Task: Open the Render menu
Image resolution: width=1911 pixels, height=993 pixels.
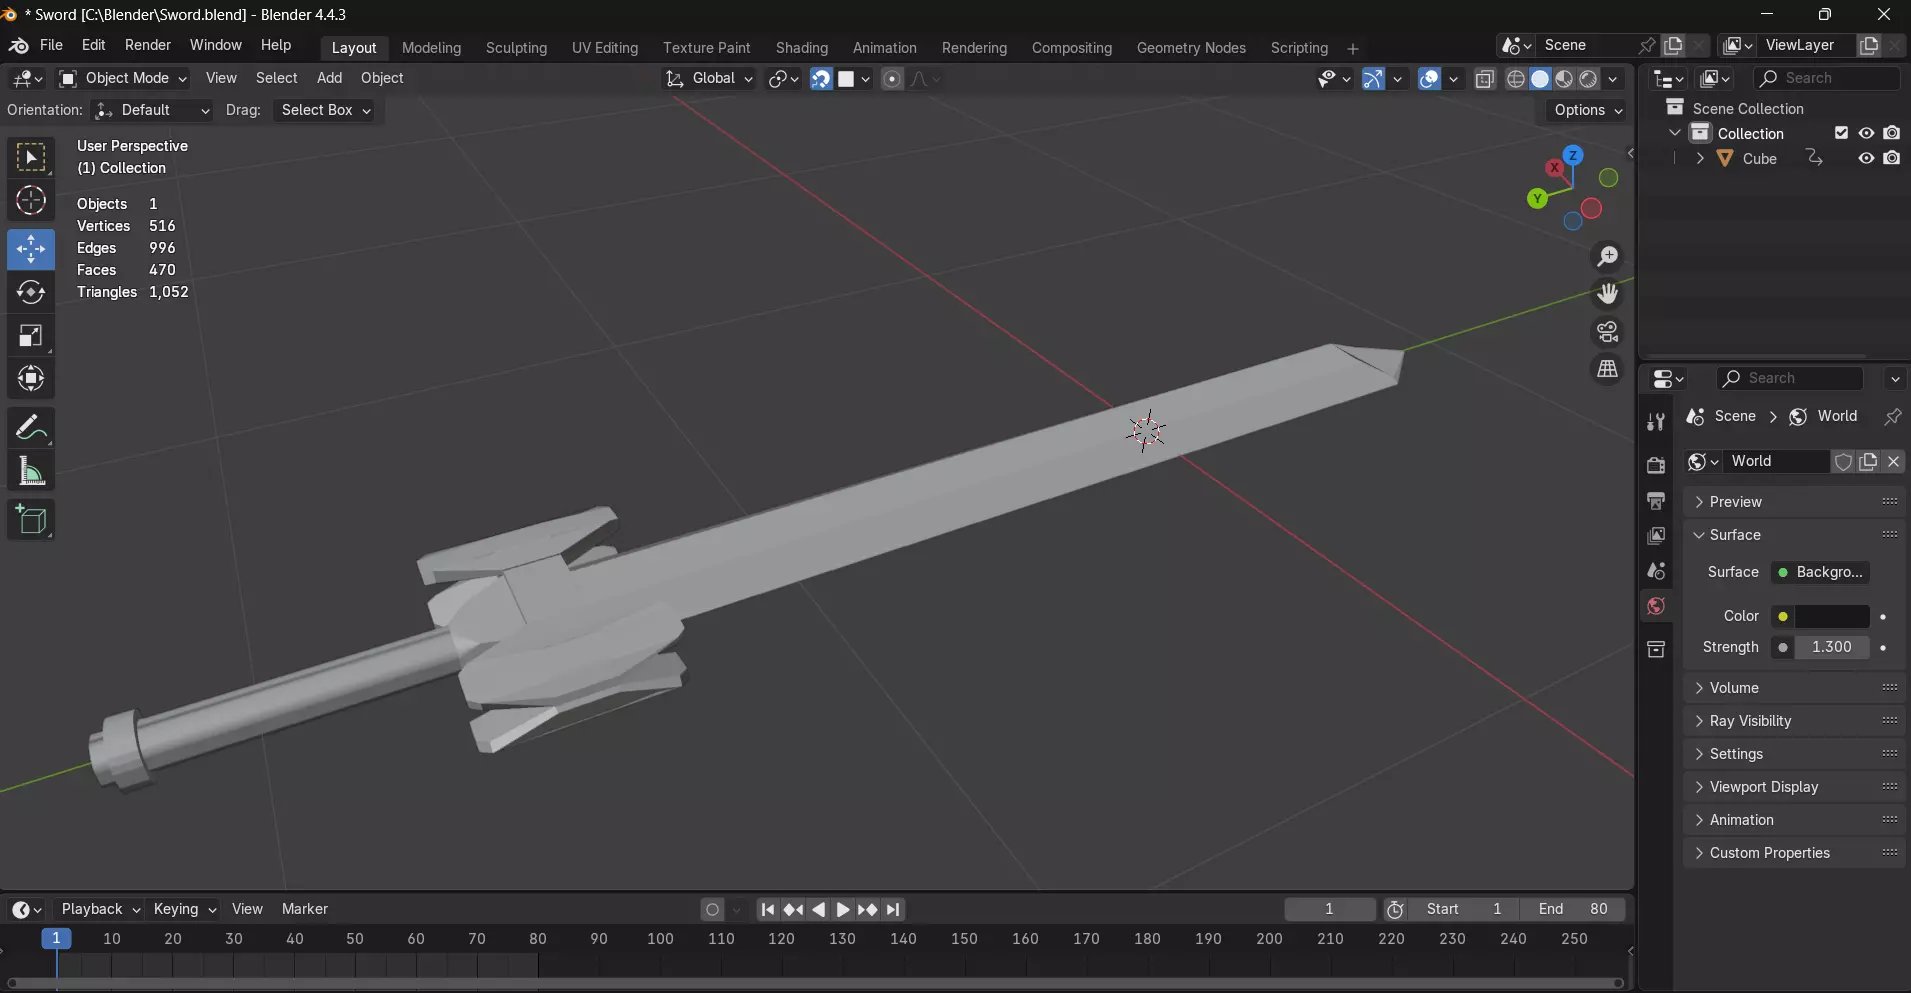Action: click(x=148, y=45)
